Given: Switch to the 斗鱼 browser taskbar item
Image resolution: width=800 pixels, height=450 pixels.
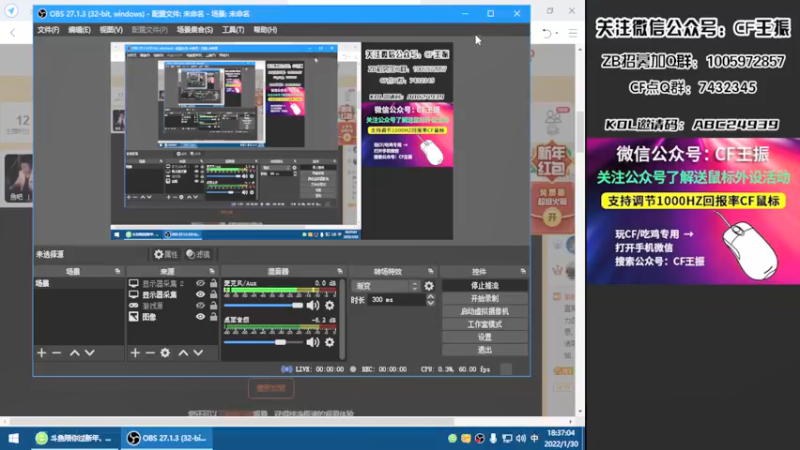Looking at the screenshot, I should tap(74, 438).
